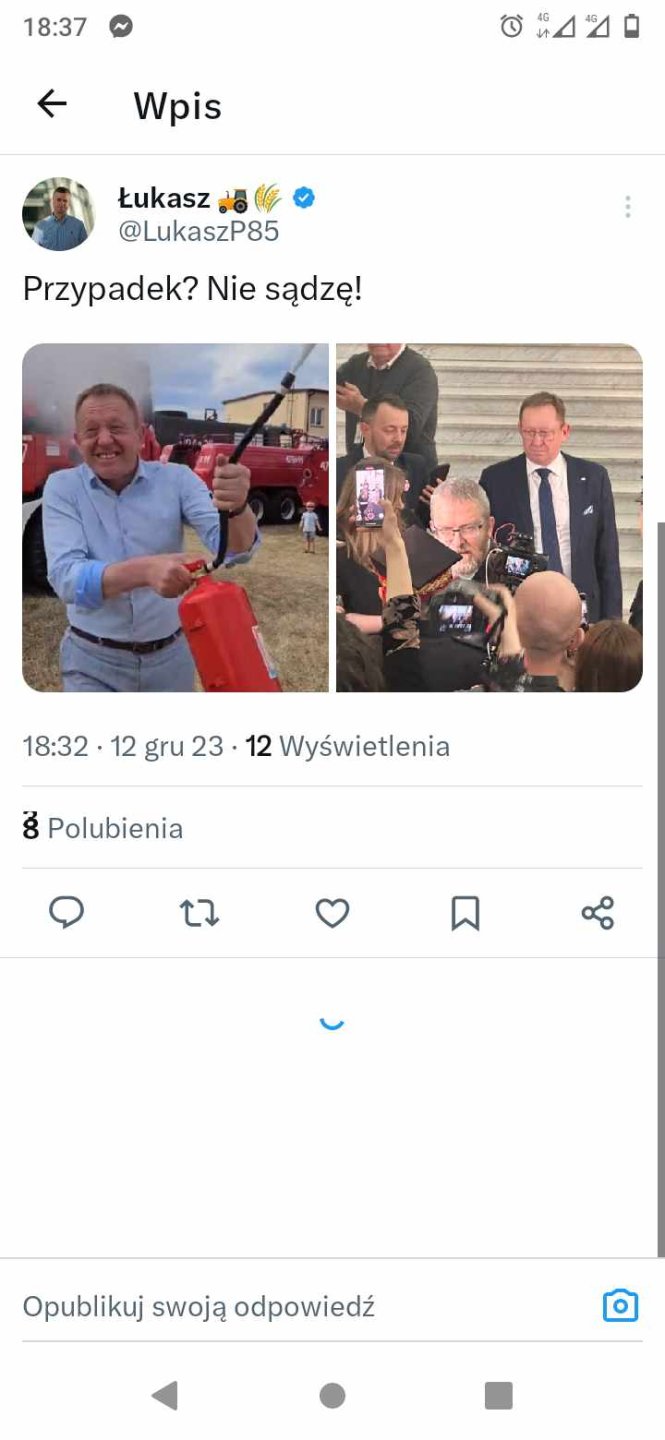Go back using the arrow icon

(x=52, y=104)
